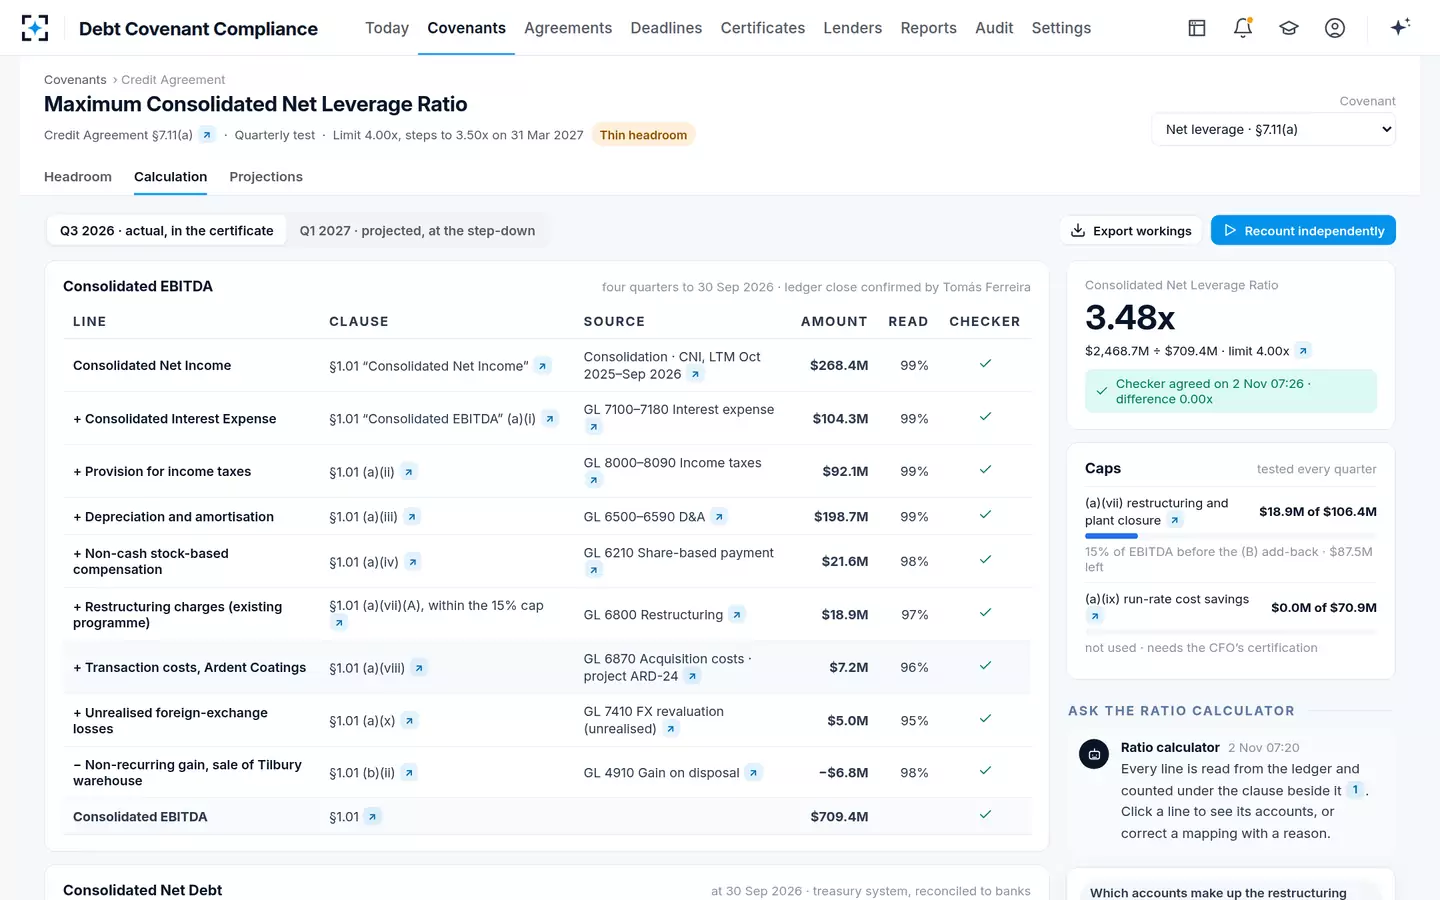The width and height of the screenshot is (1440, 900).
Task: Open clause link in Consolidated EBITDA total row
Action: [372, 817]
